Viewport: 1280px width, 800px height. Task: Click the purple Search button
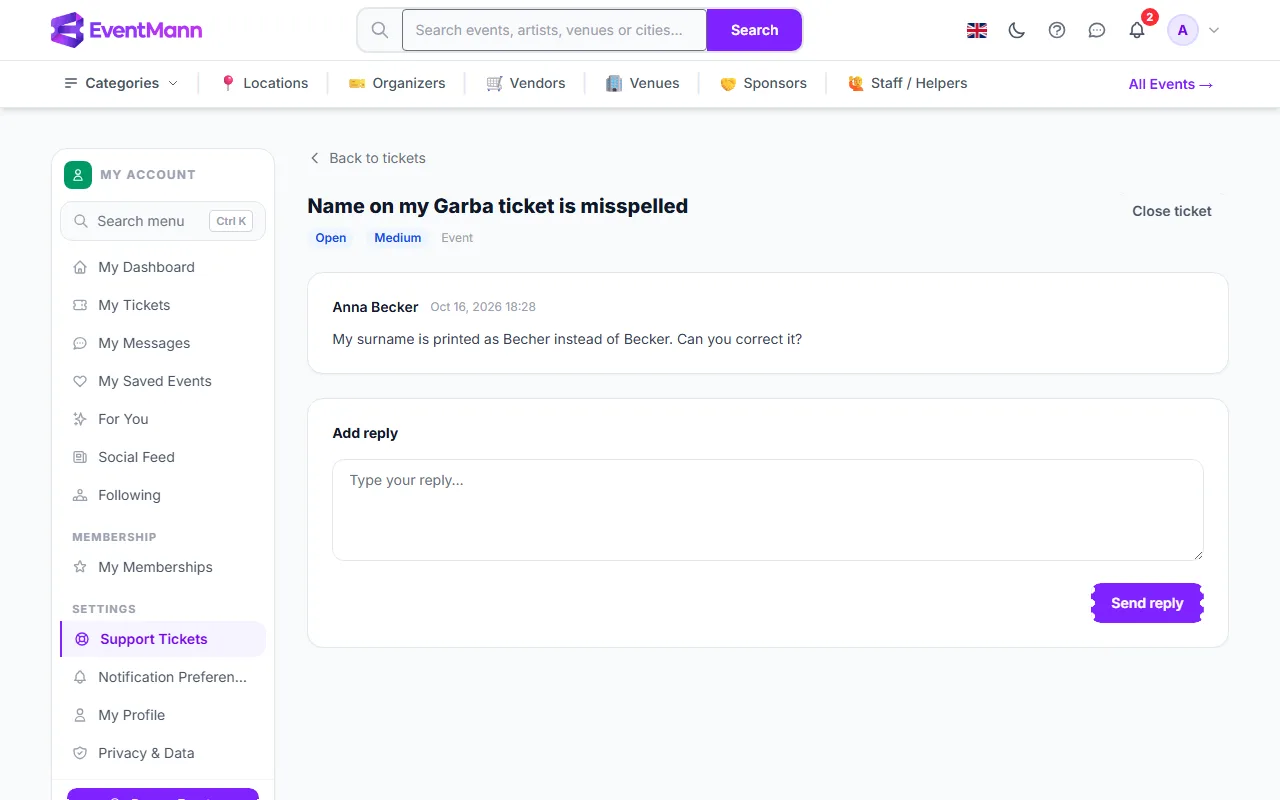pyautogui.click(x=754, y=30)
